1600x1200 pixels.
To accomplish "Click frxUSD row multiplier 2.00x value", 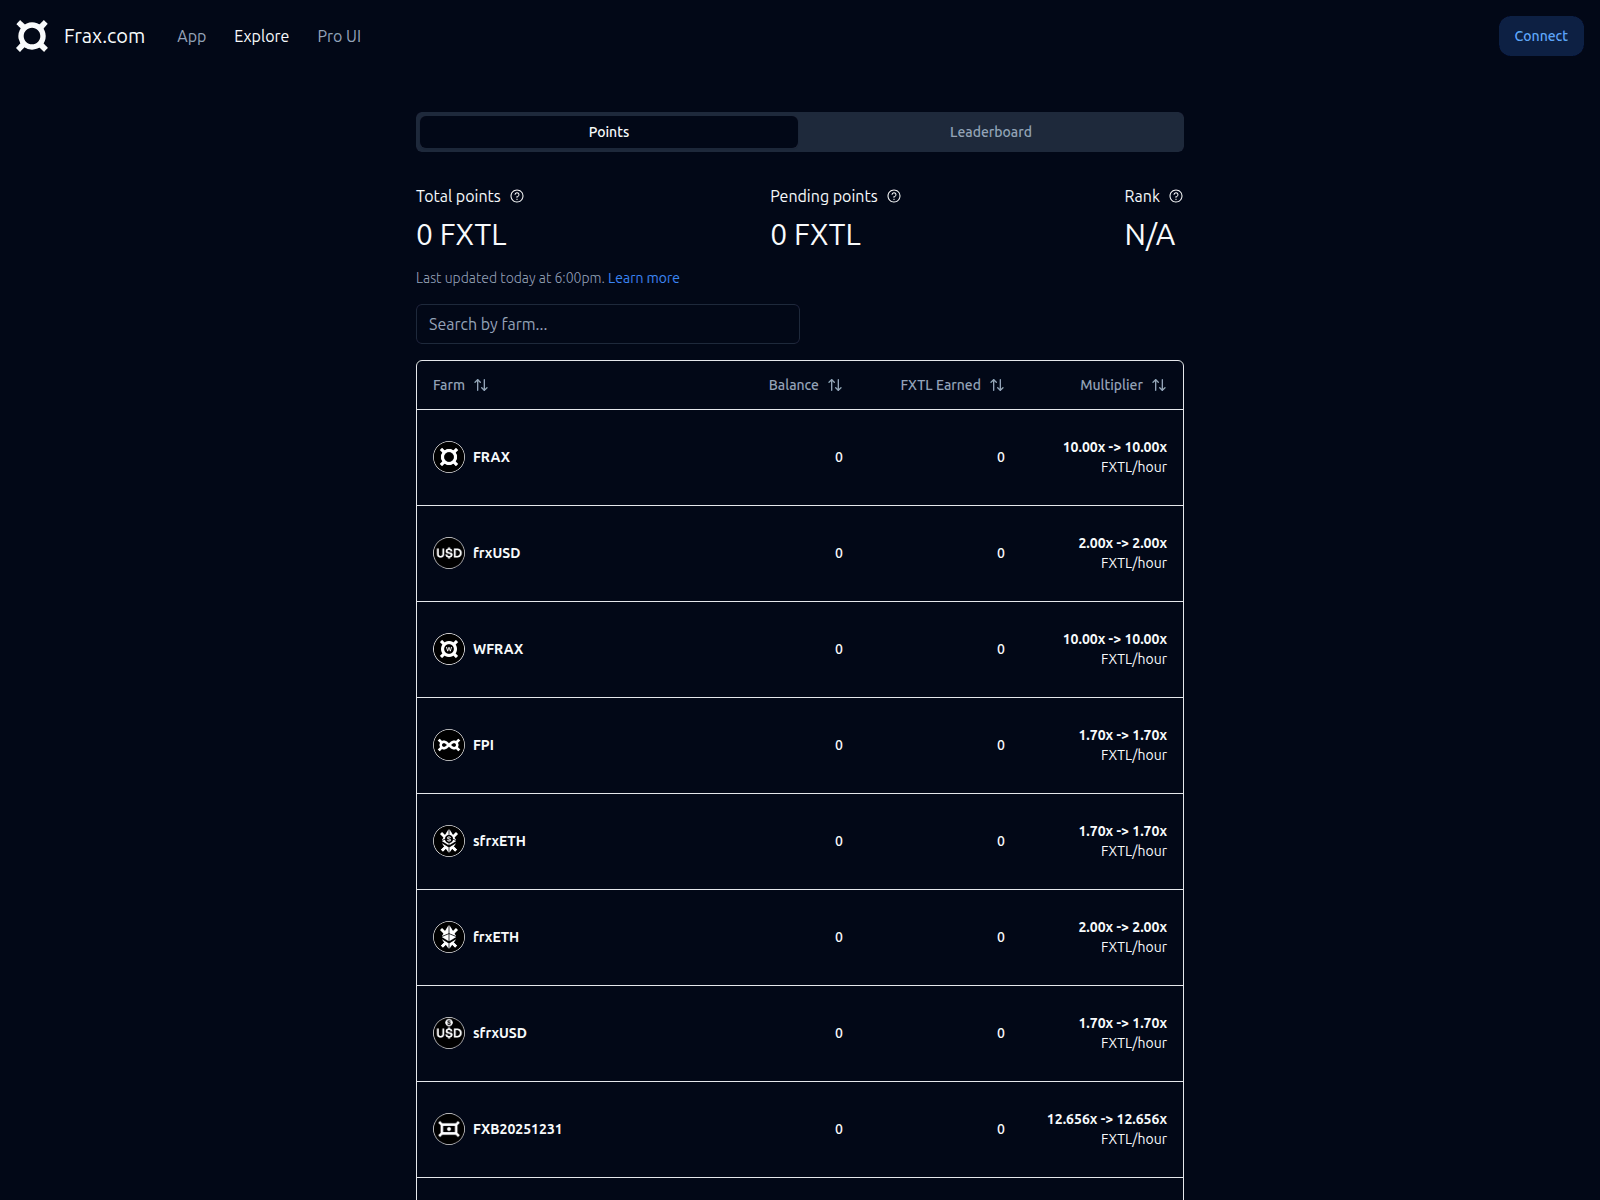I will click(1123, 543).
